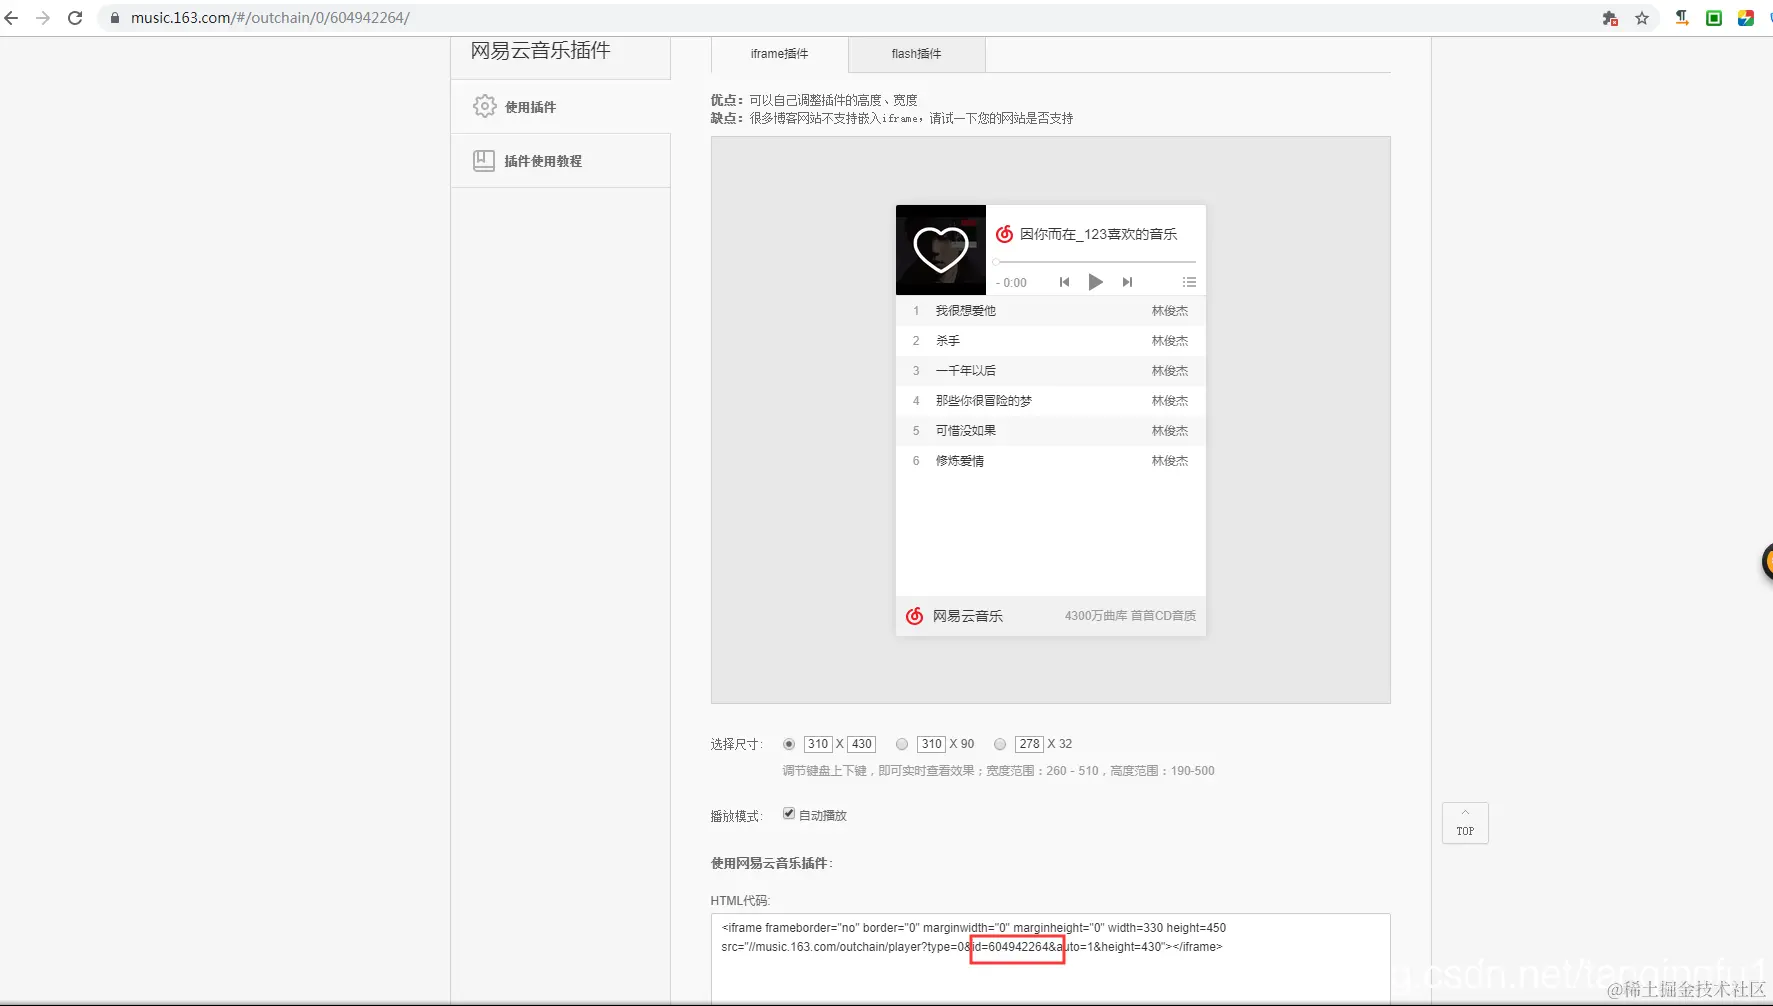Play track 2 杀手
Screen dimensions: 1773x1006
[x=1050, y=341]
